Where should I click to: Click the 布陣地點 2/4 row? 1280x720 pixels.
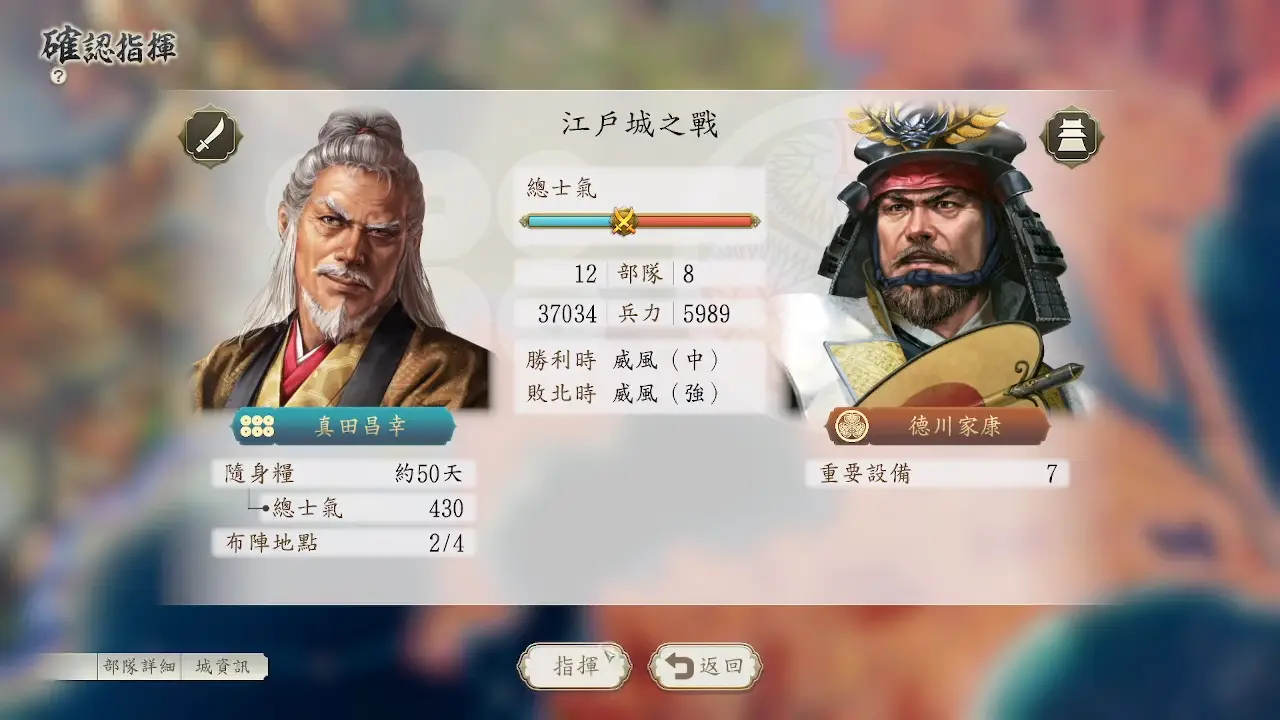344,543
